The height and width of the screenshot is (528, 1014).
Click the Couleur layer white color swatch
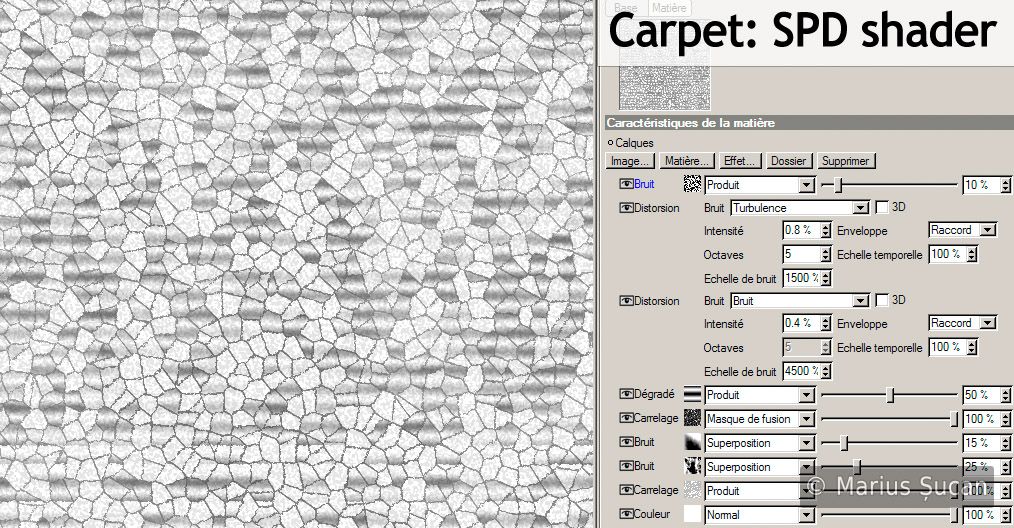[x=692, y=515]
